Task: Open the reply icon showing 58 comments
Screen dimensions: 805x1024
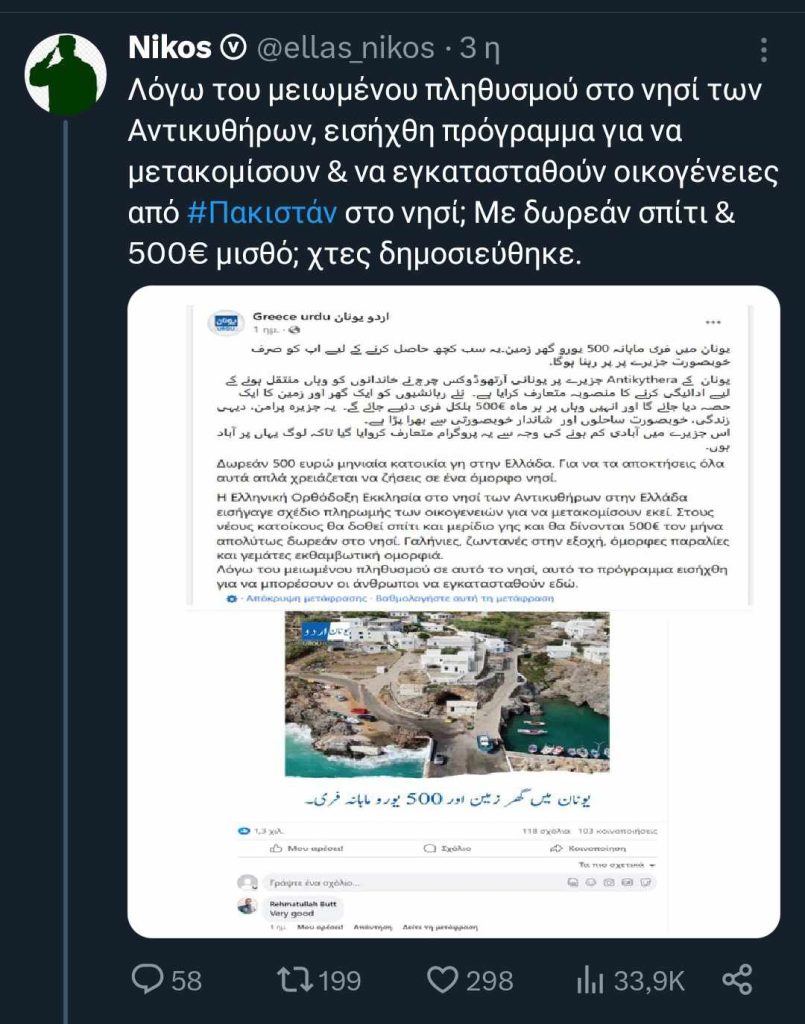Action: pos(166,980)
